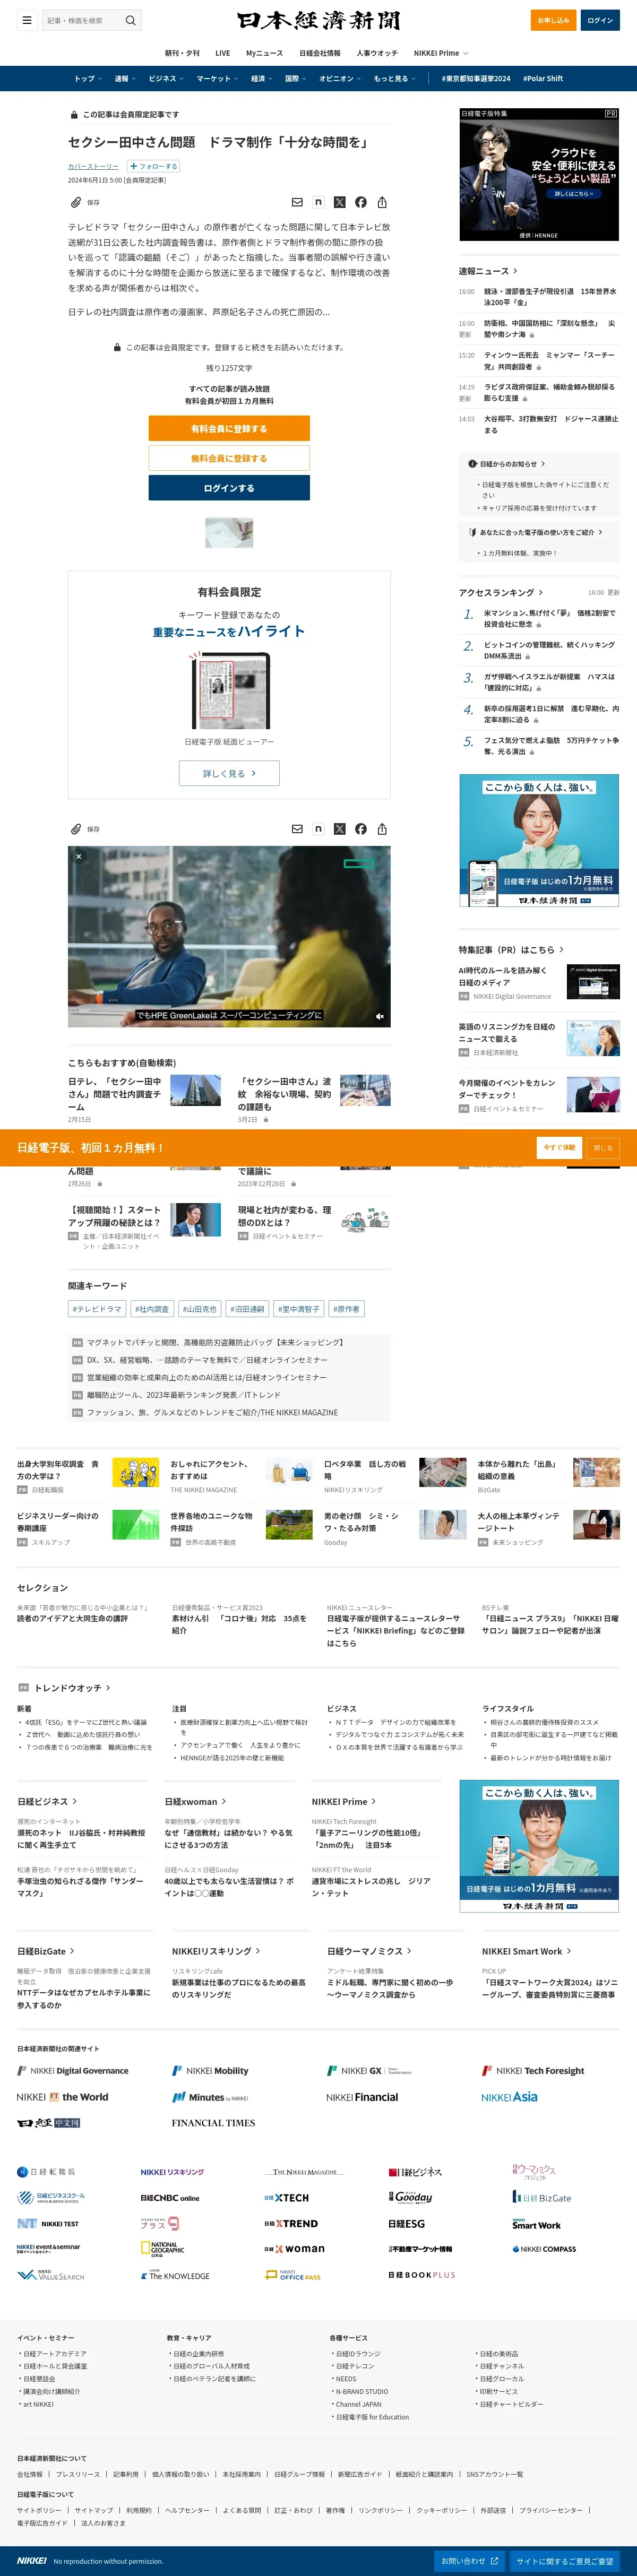Click the mail icon in the row above the video
Image resolution: width=637 pixels, height=2576 pixels.
coord(297,829)
